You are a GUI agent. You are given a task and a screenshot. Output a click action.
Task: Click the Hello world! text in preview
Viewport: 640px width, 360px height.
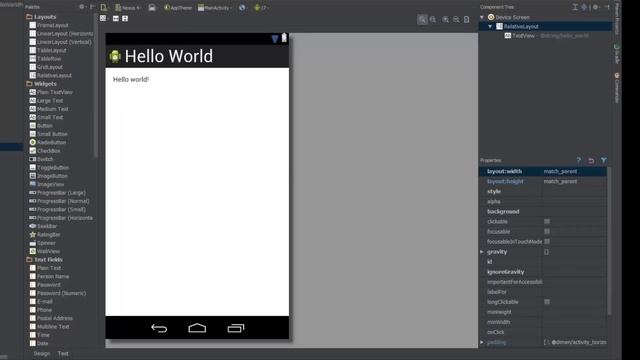pos(131,80)
